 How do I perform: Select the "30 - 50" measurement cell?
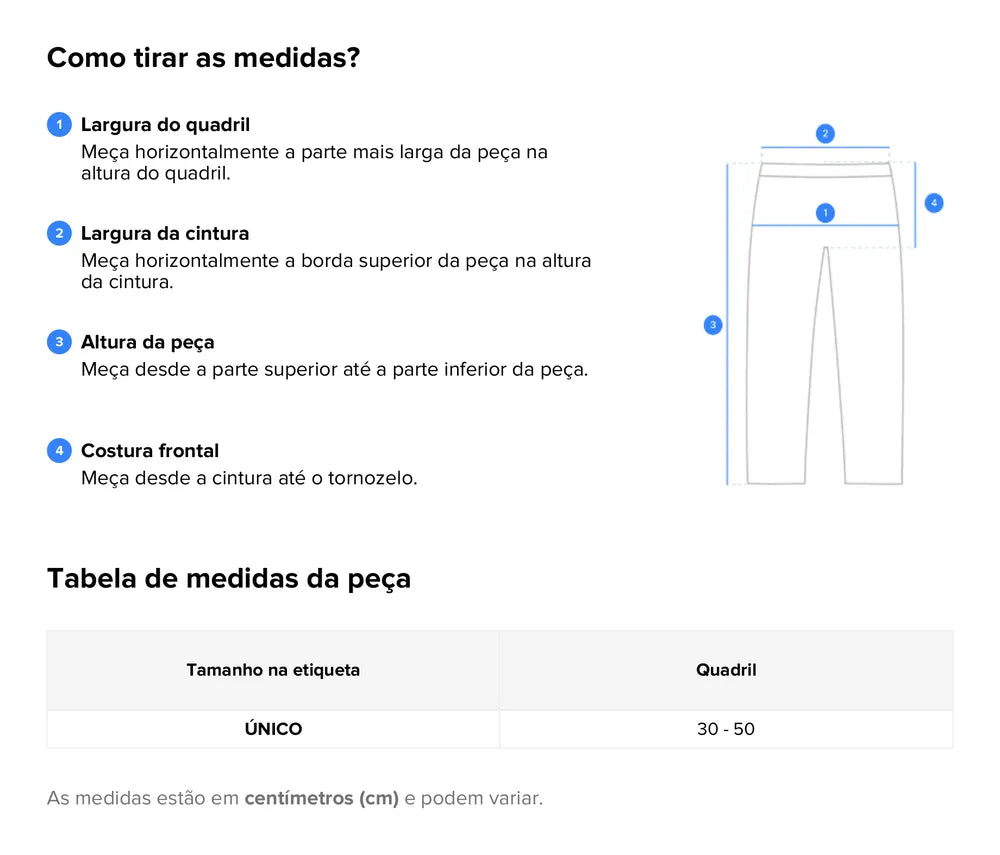[726, 729]
